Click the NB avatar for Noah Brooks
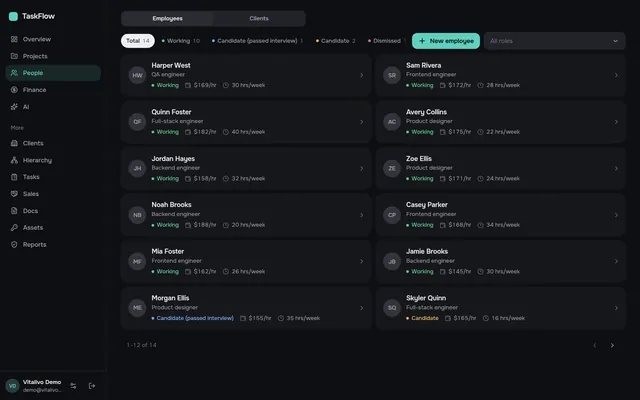Image resolution: width=640 pixels, height=400 pixels. (137, 215)
